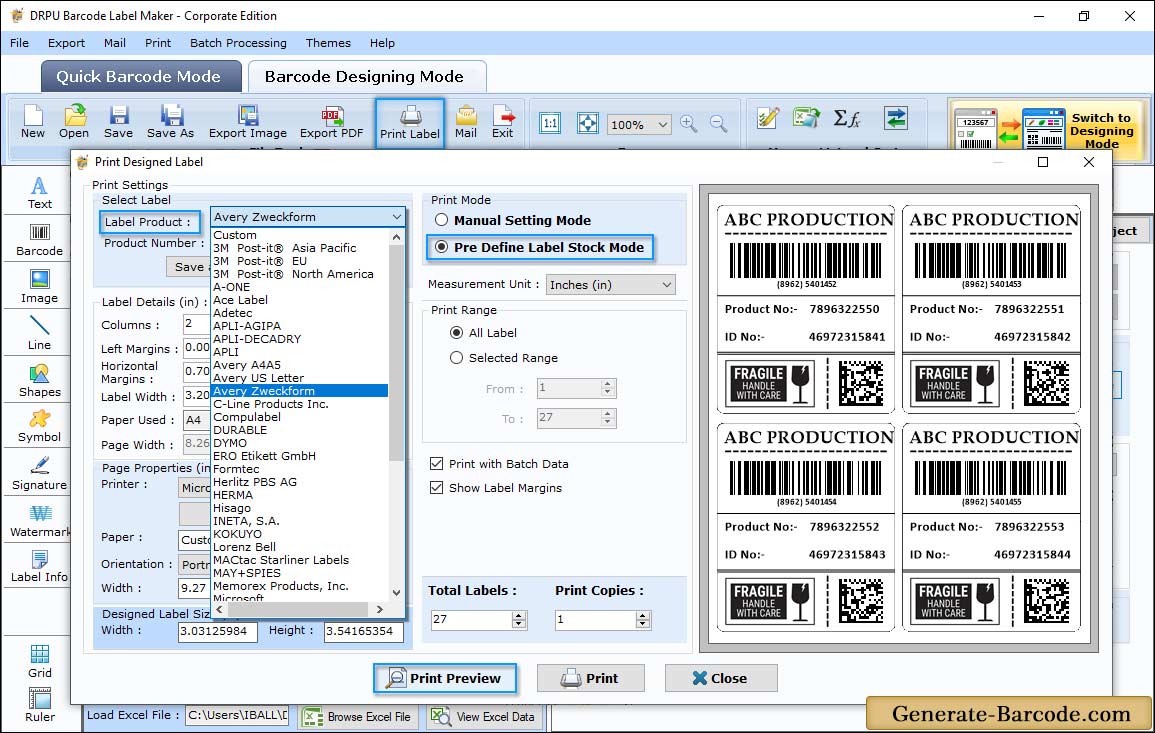Image resolution: width=1155 pixels, height=733 pixels.
Task: Click the Mail toolbar icon
Action: (466, 122)
